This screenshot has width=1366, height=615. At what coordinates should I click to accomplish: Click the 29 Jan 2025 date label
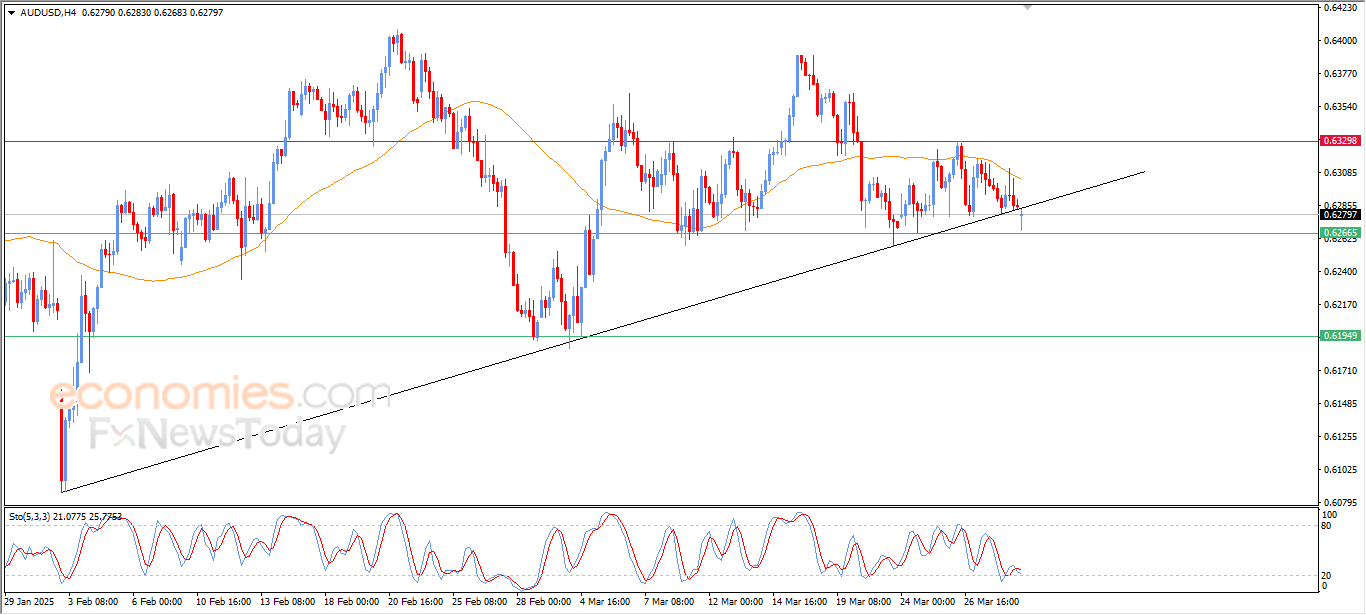(28, 602)
